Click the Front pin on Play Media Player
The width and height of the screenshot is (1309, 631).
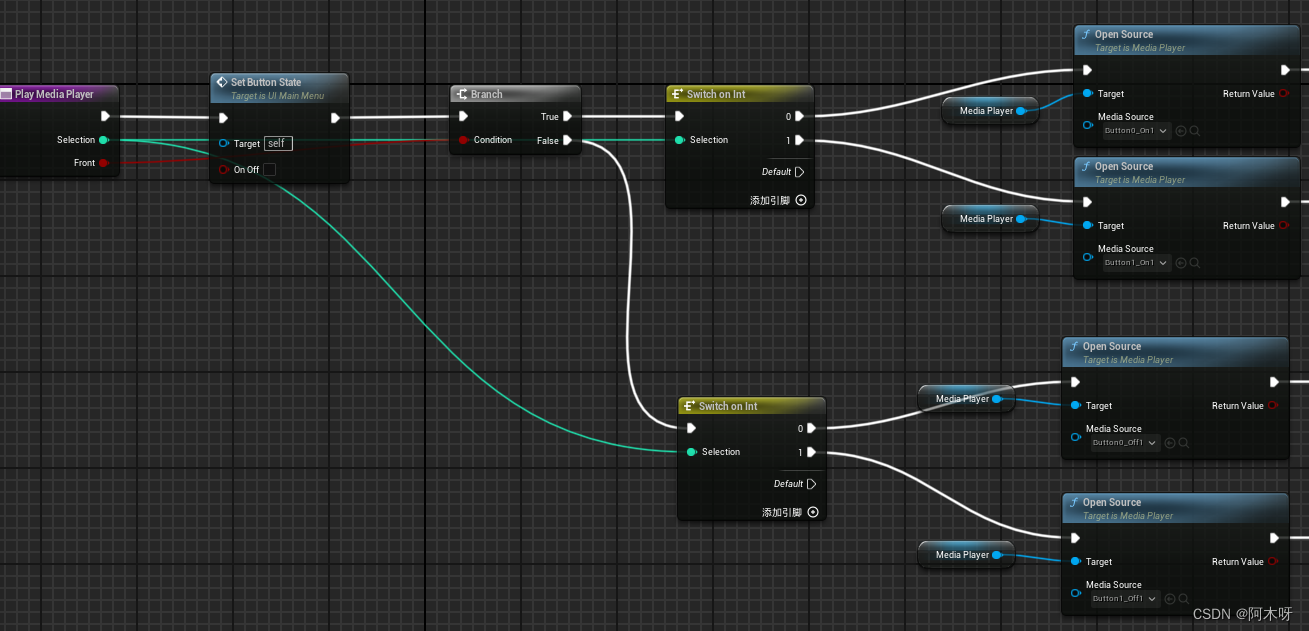coord(103,162)
